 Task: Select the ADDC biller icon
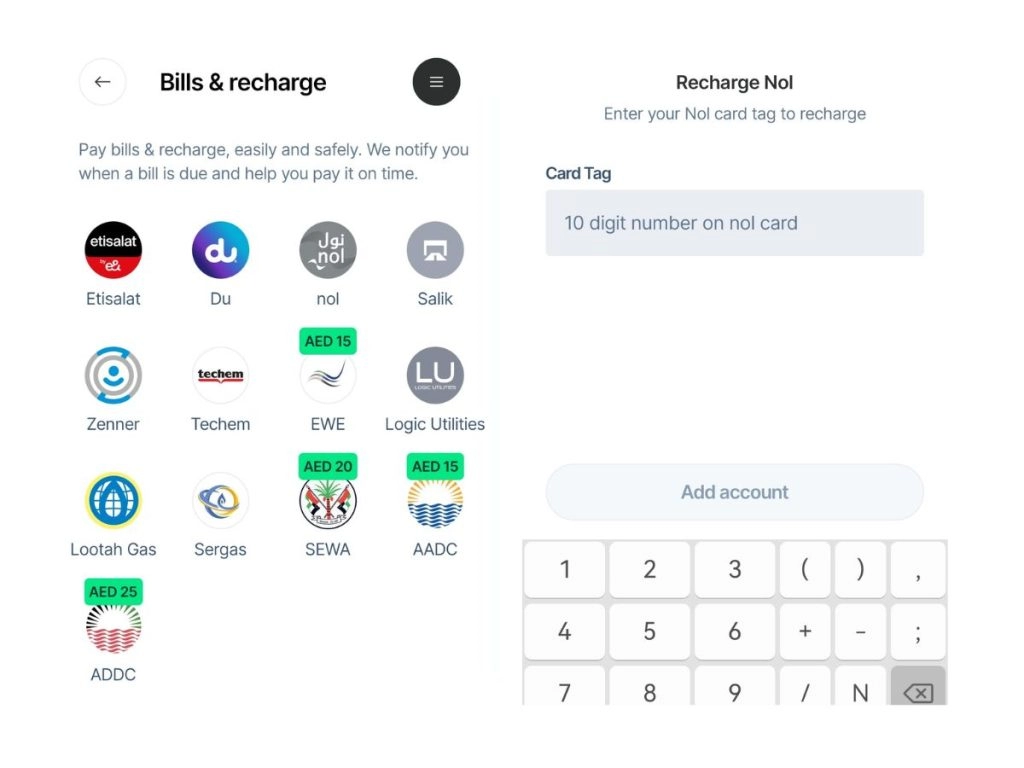pos(113,627)
